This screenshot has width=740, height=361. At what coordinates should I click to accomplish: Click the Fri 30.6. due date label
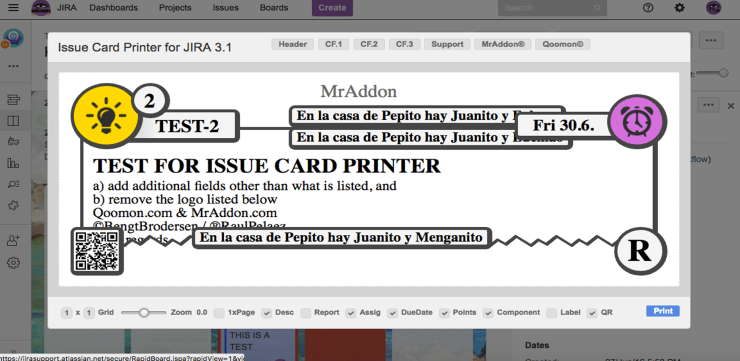(563, 125)
